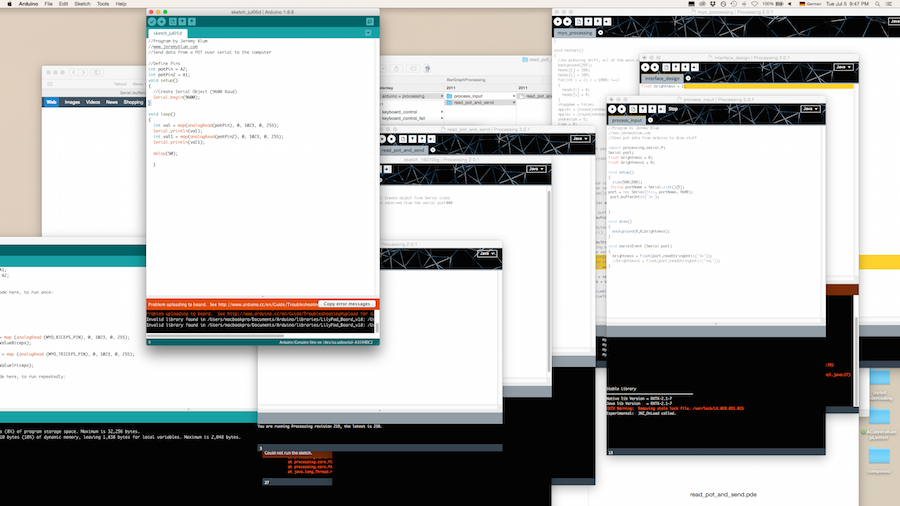Image resolution: width=900 pixels, height=506 pixels.
Task: Click Open icon in myo_processing window
Action: (589, 22)
